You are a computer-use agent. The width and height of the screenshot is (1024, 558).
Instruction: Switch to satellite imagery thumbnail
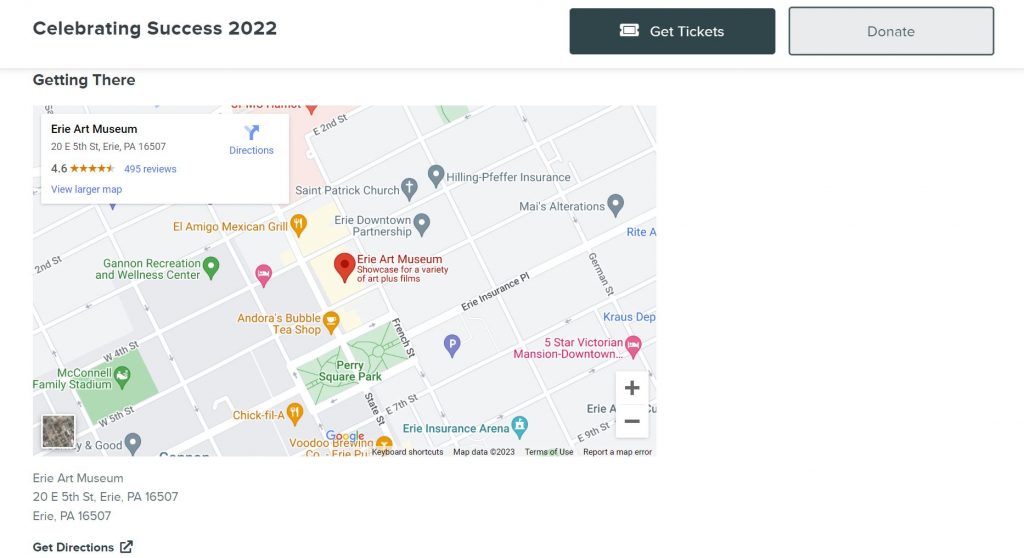point(58,431)
